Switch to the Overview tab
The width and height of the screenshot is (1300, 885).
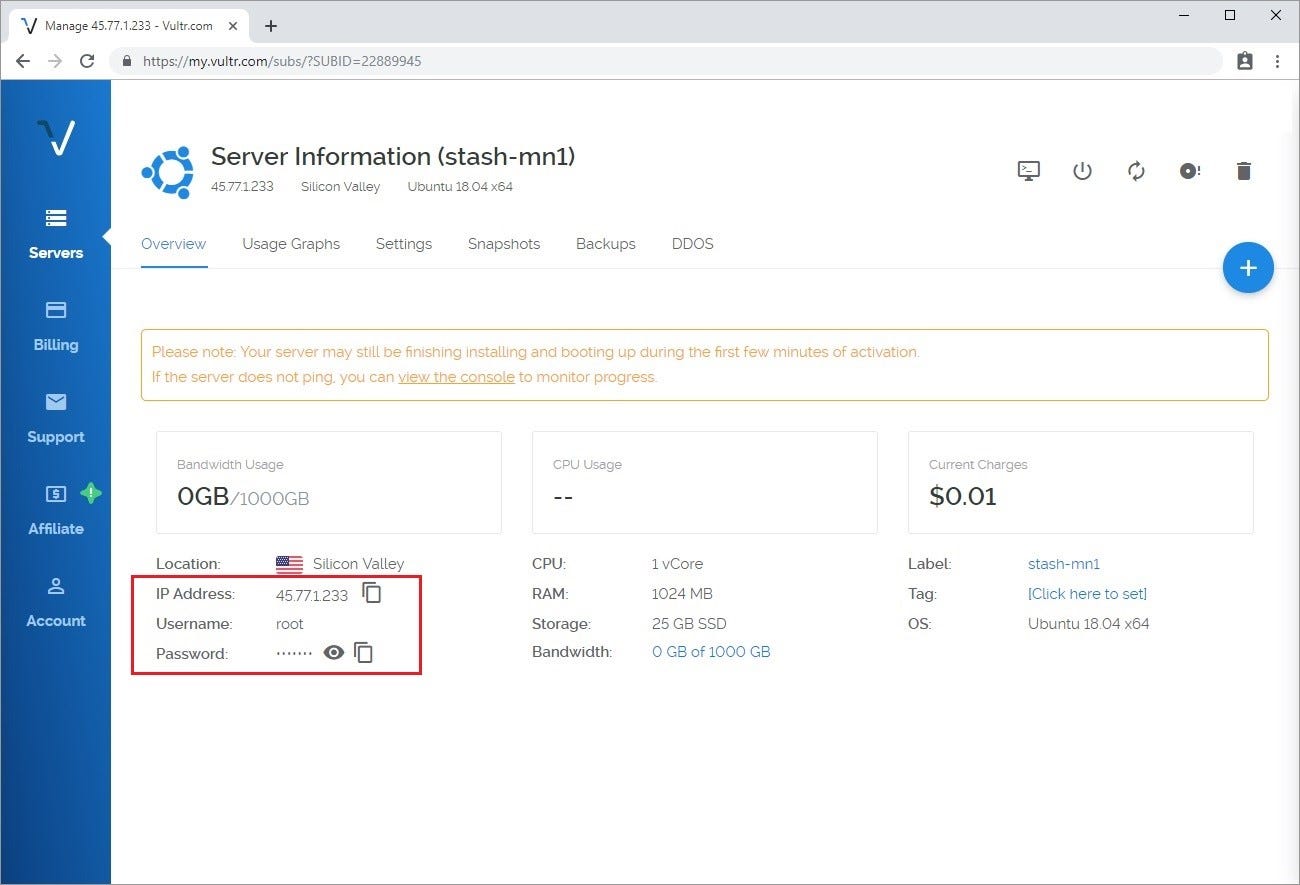[173, 244]
